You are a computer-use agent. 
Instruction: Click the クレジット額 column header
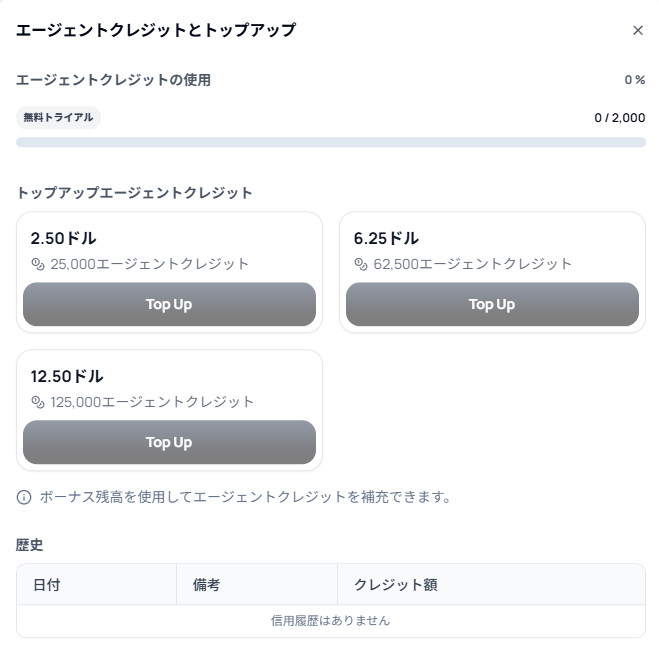(396, 585)
